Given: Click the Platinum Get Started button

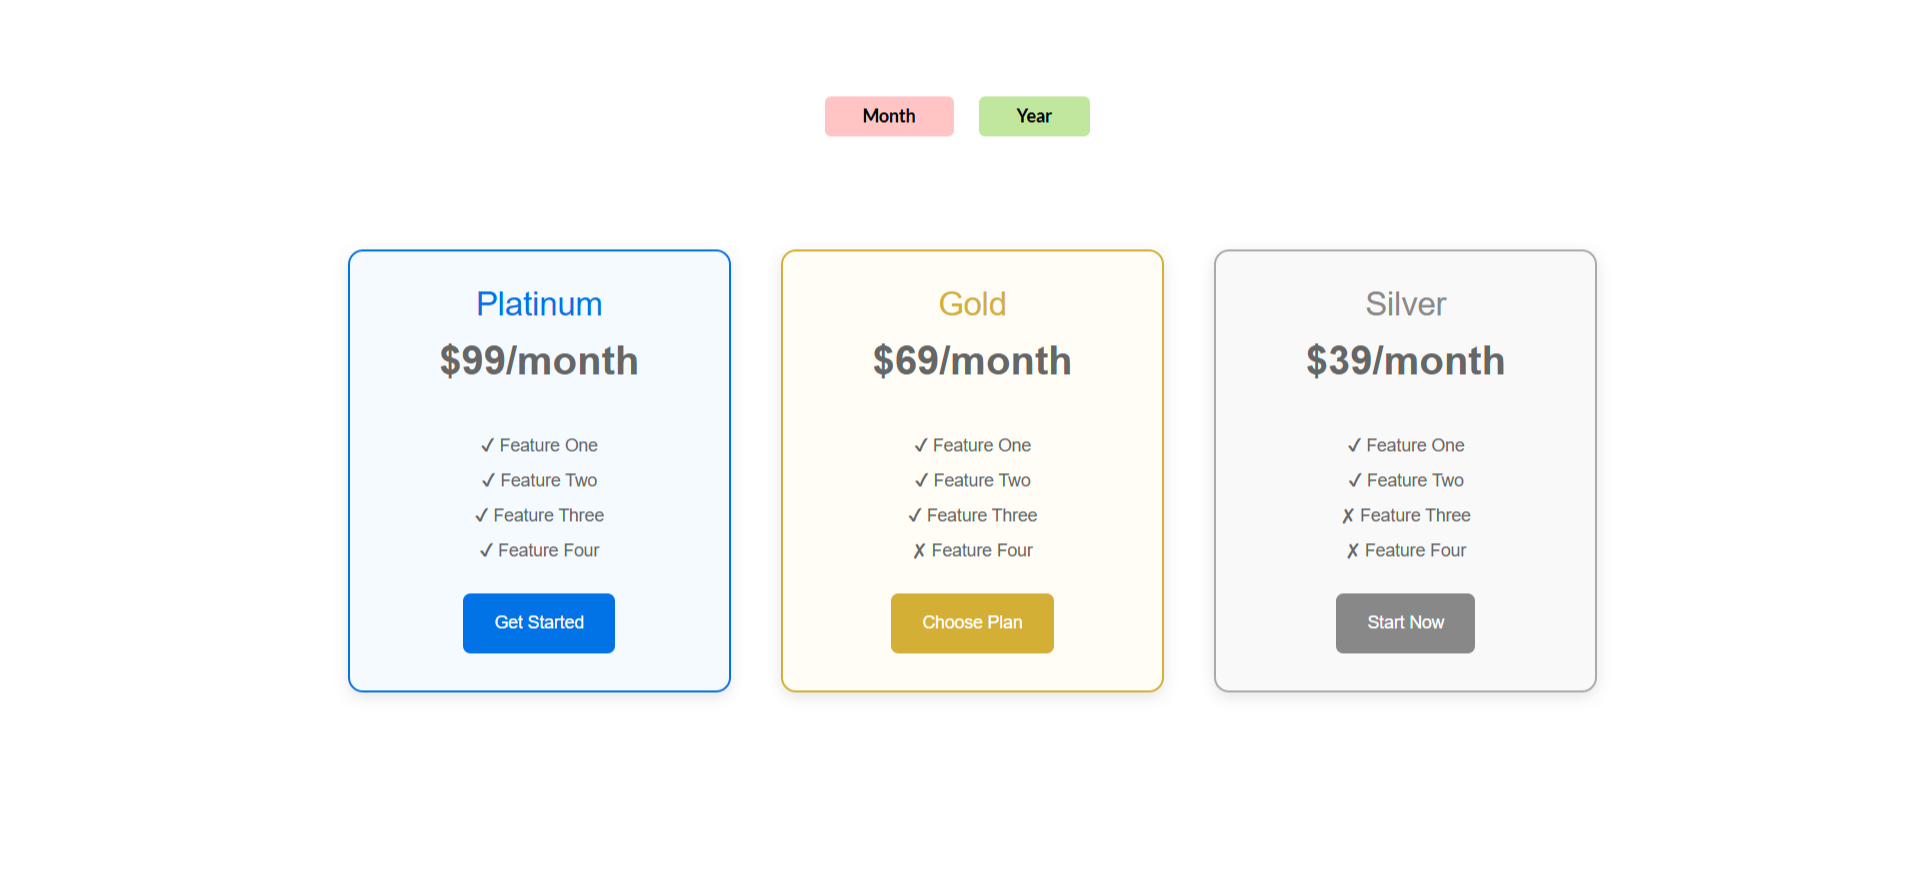Looking at the screenshot, I should 538,623.
